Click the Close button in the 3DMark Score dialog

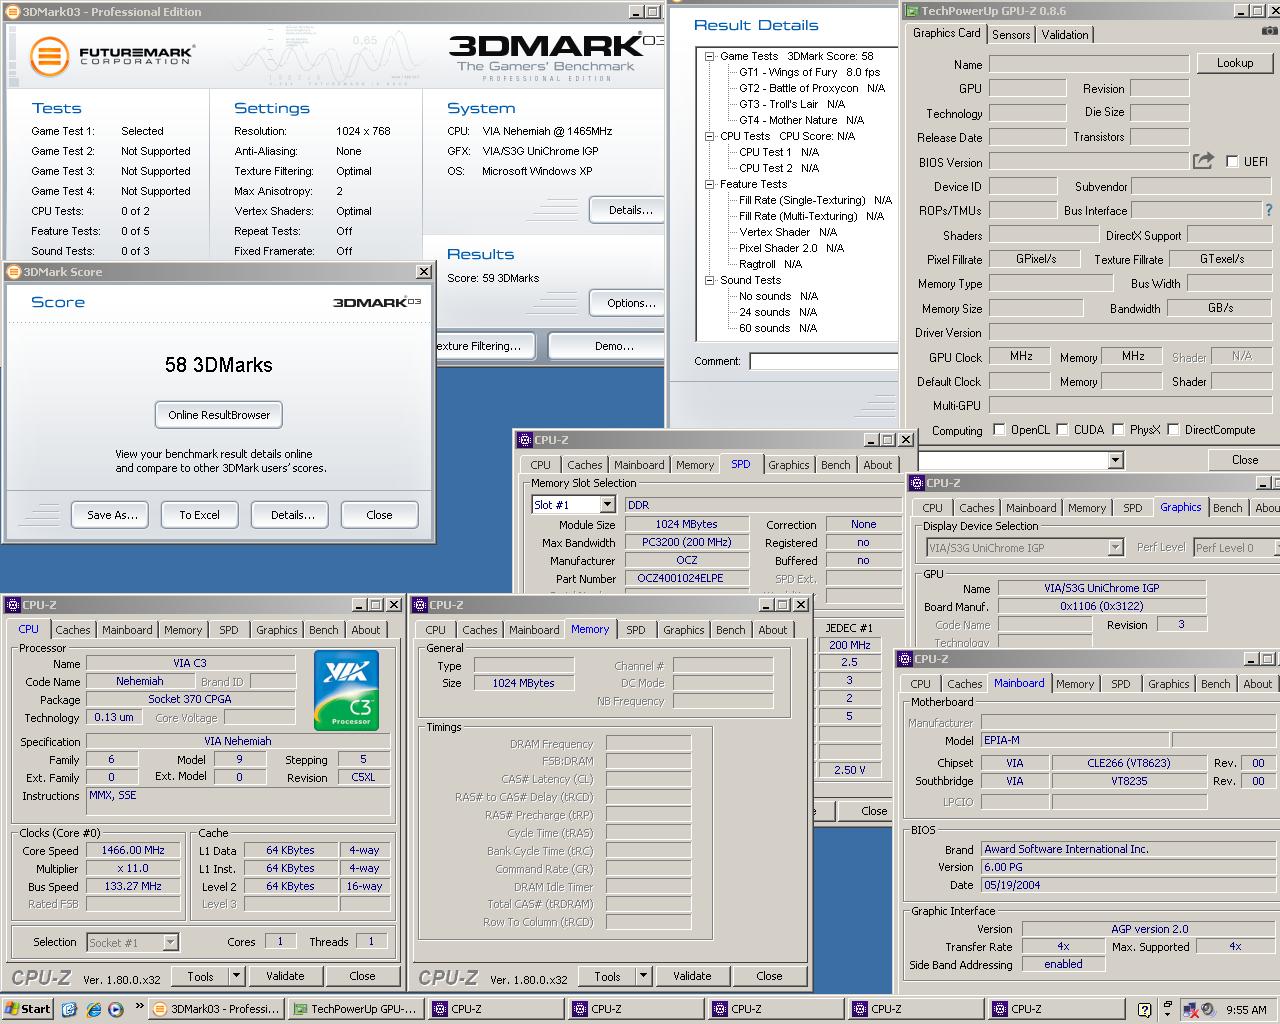379,515
